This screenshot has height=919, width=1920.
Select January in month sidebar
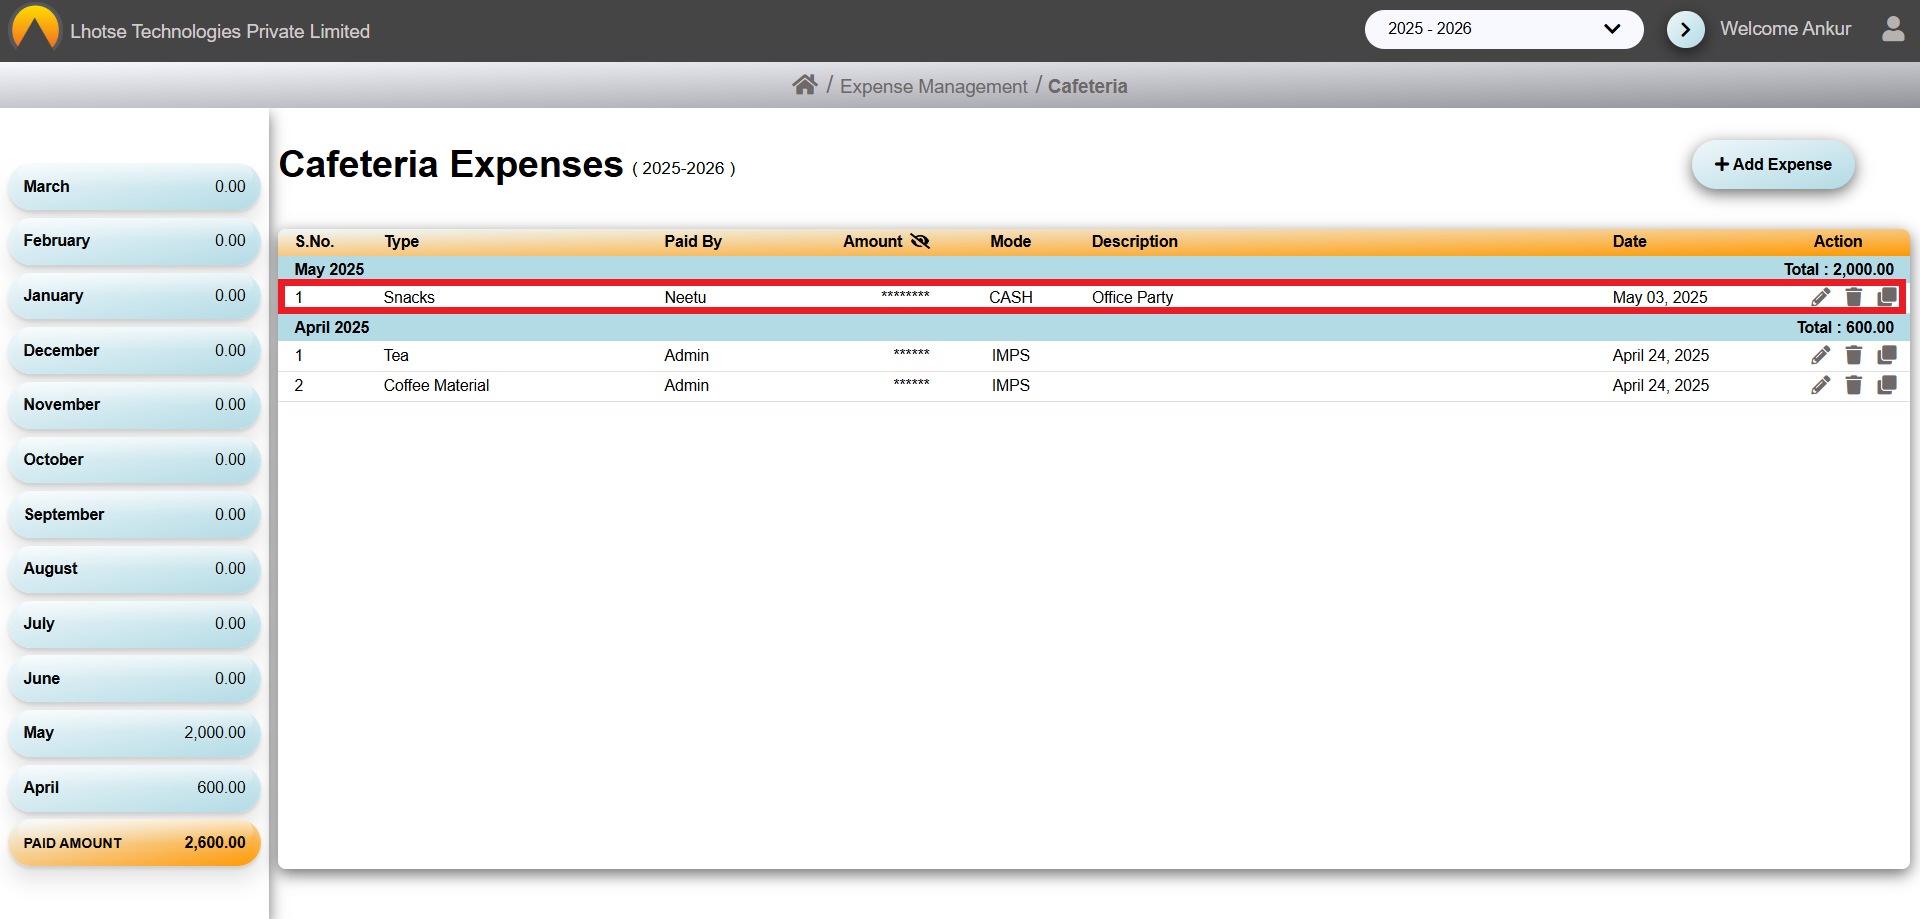pos(134,296)
